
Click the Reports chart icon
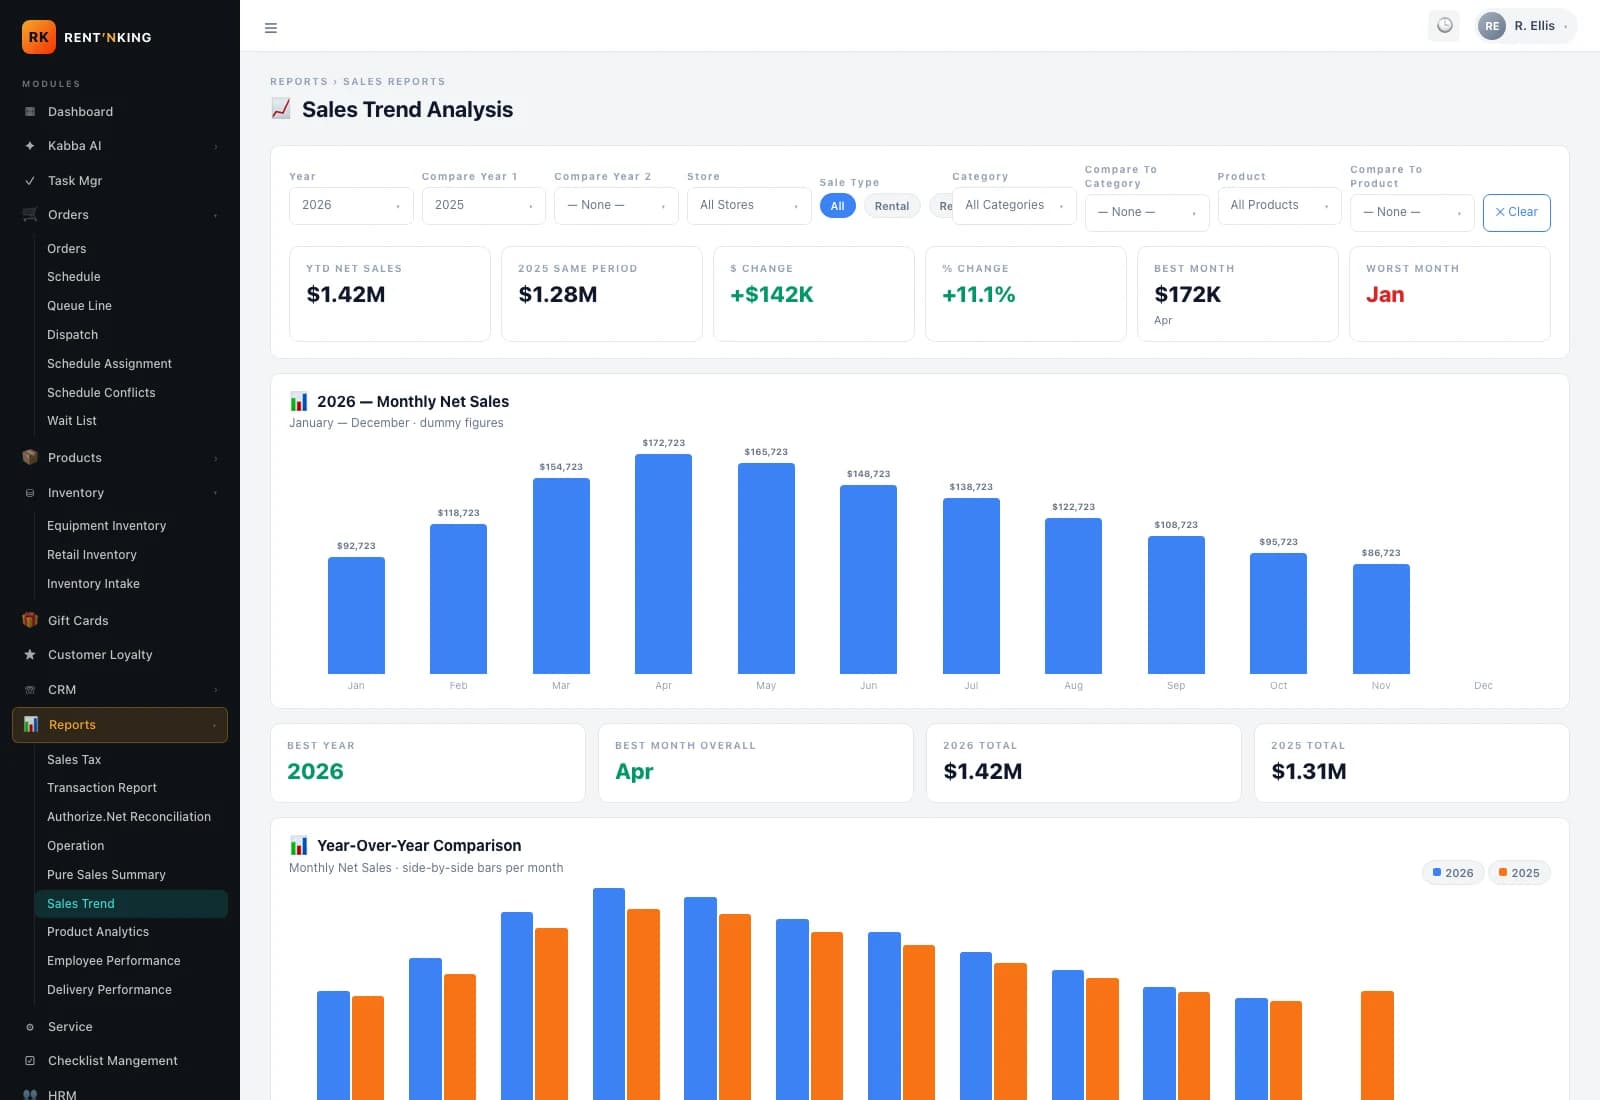point(31,724)
